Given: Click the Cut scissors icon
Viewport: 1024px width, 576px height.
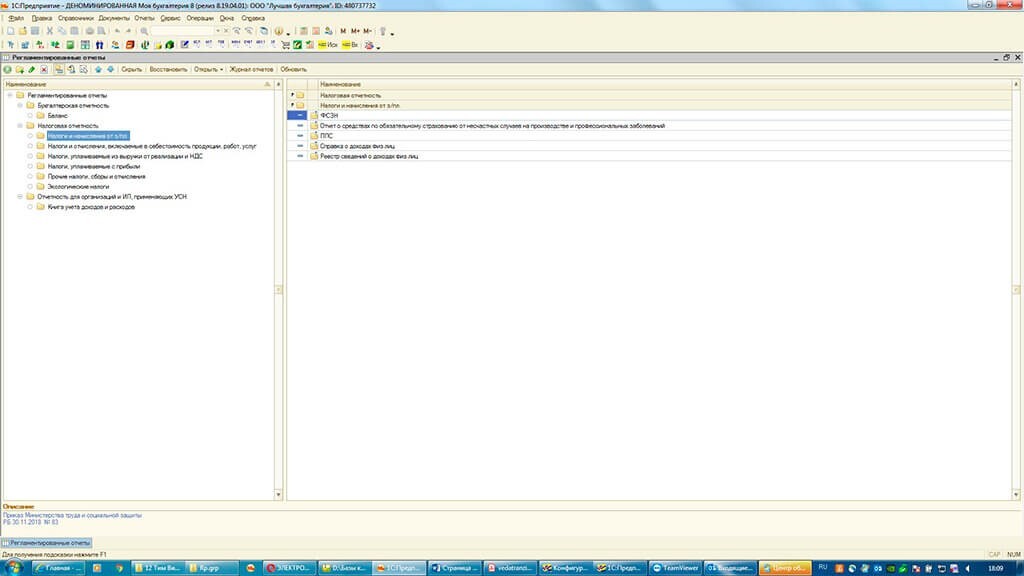Looking at the screenshot, I should pyautogui.click(x=49, y=31).
